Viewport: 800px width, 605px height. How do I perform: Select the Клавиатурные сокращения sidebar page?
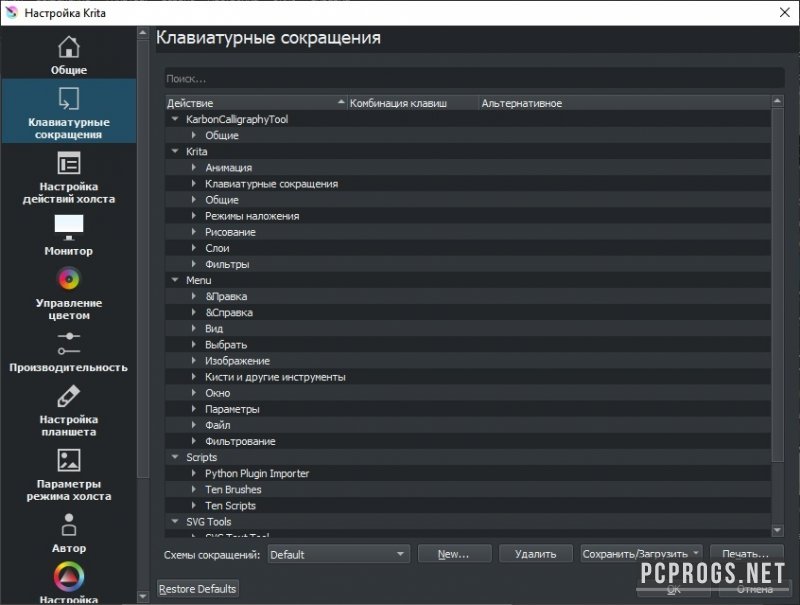[x=68, y=111]
